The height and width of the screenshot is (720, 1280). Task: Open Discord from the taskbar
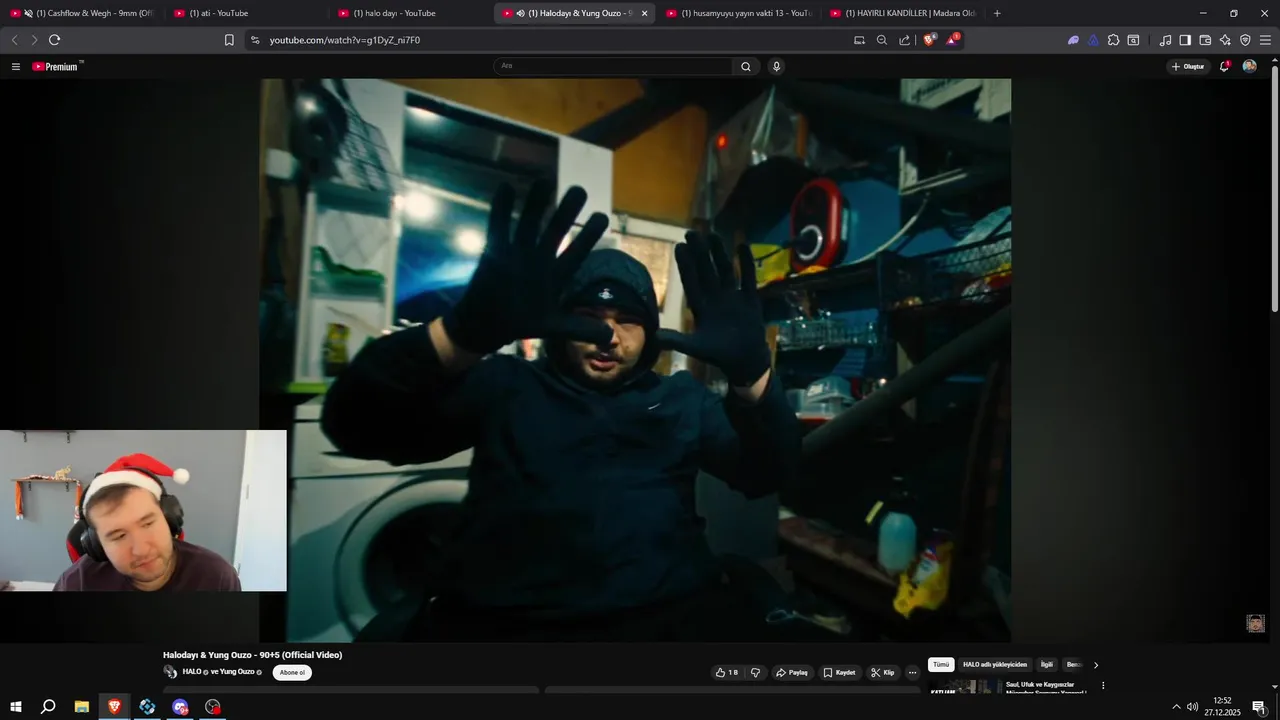(x=180, y=707)
